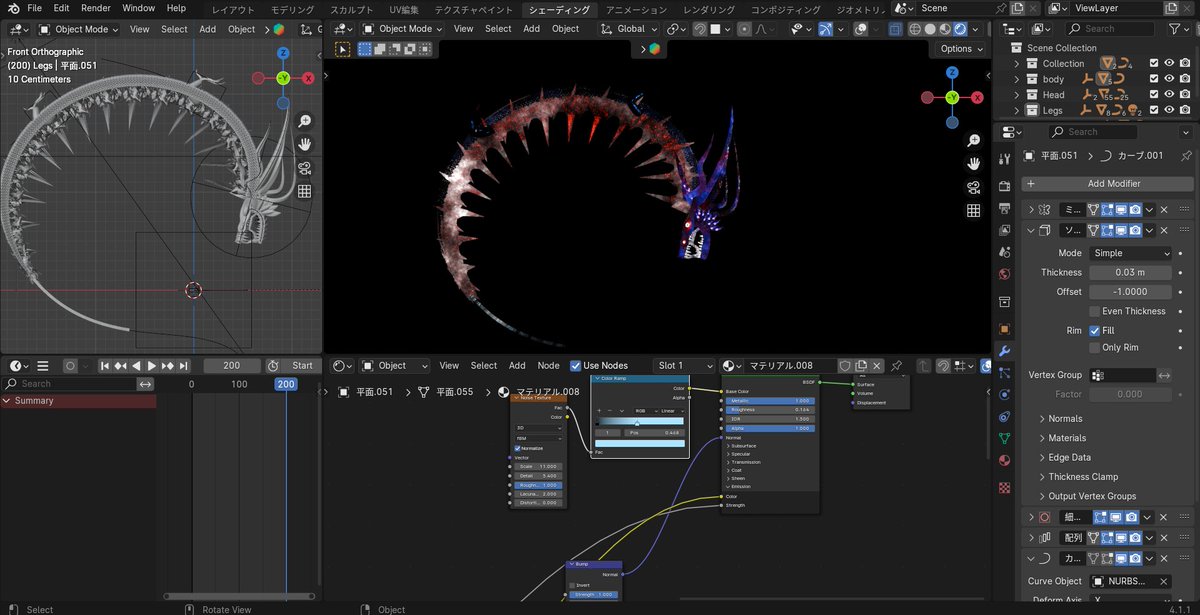Toggle the Use Nodes checkbox
Image resolution: width=1200 pixels, height=615 pixels.
[576, 366]
